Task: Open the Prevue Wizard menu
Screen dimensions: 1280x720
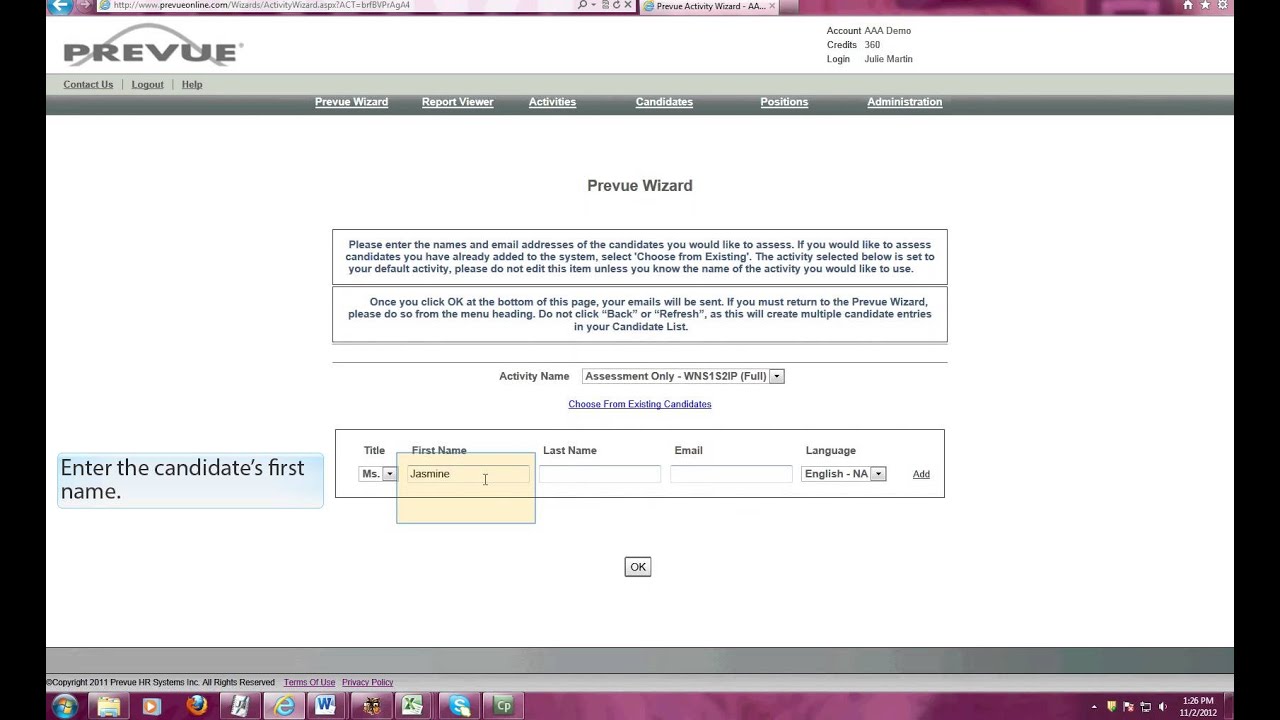Action: click(351, 102)
